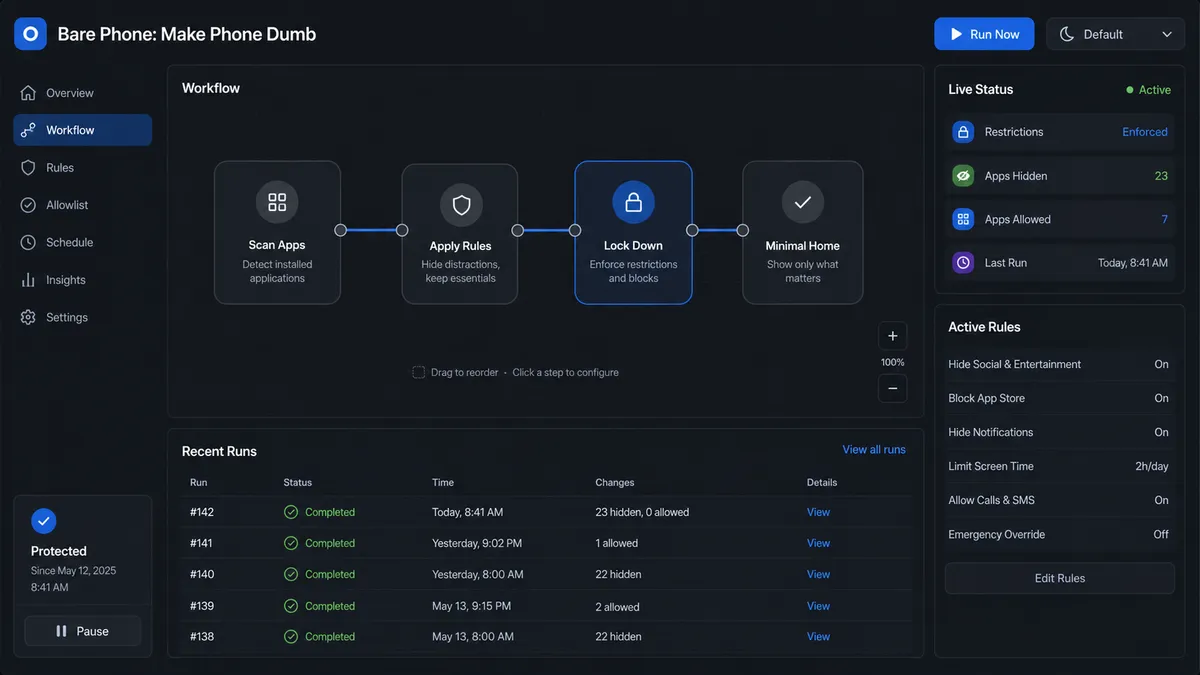Click the Edit Rules button

click(x=1060, y=578)
